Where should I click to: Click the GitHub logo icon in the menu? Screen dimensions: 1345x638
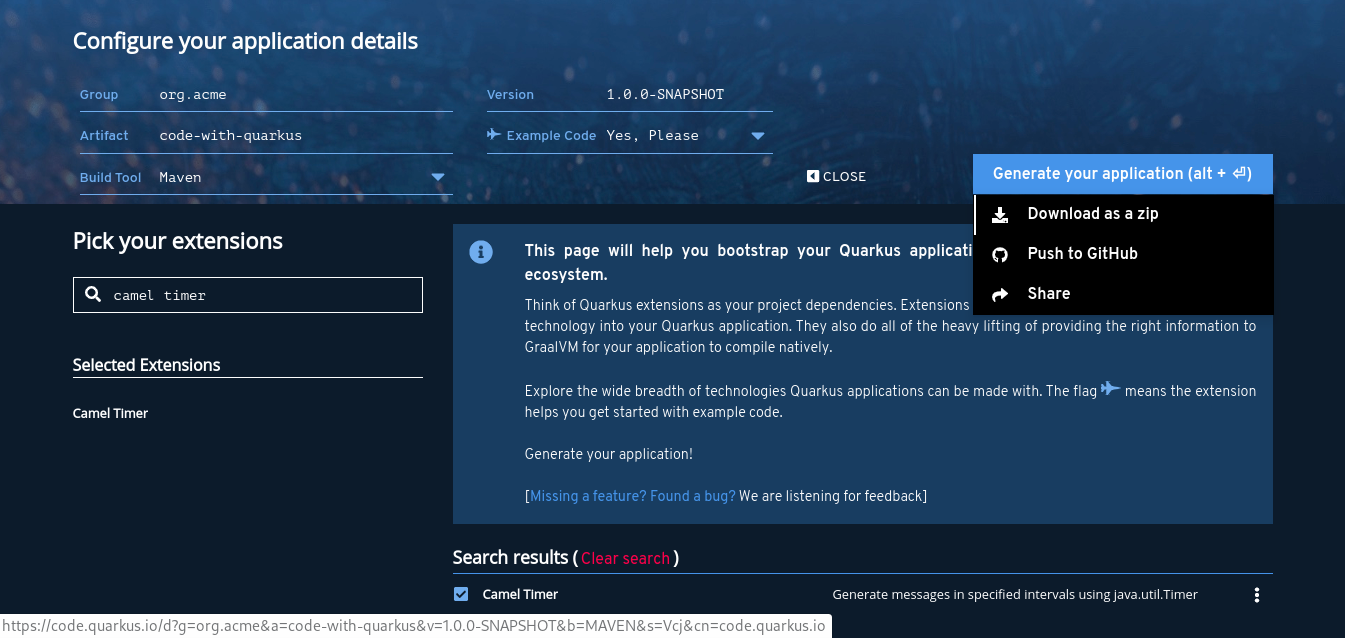999,254
